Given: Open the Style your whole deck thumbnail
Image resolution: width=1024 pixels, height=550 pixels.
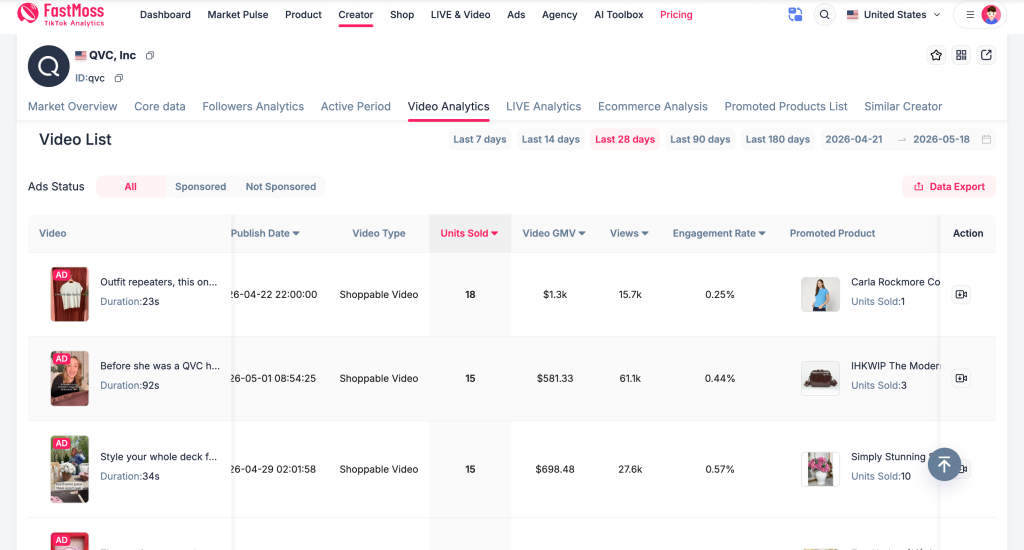Looking at the screenshot, I should coord(70,469).
